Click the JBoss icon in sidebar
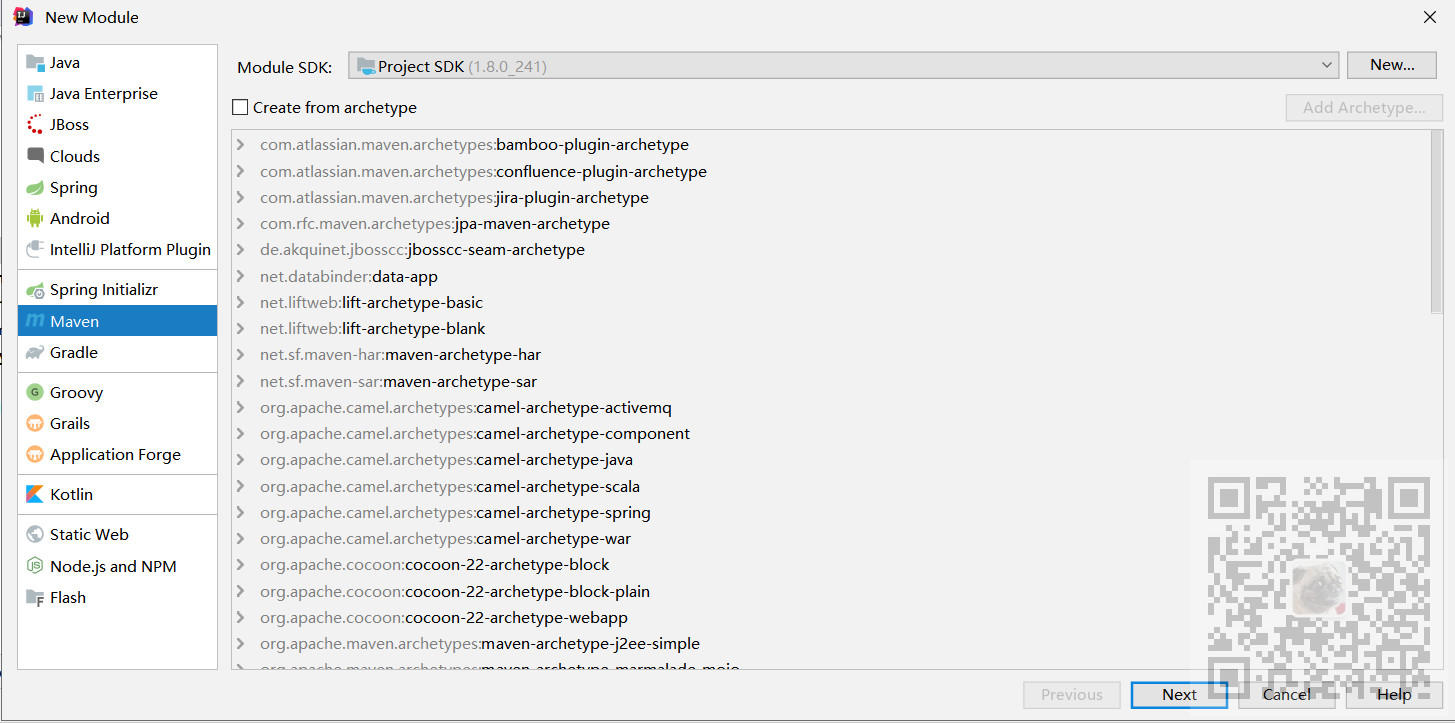Image resolution: width=1455 pixels, height=723 pixels. click(x=35, y=125)
